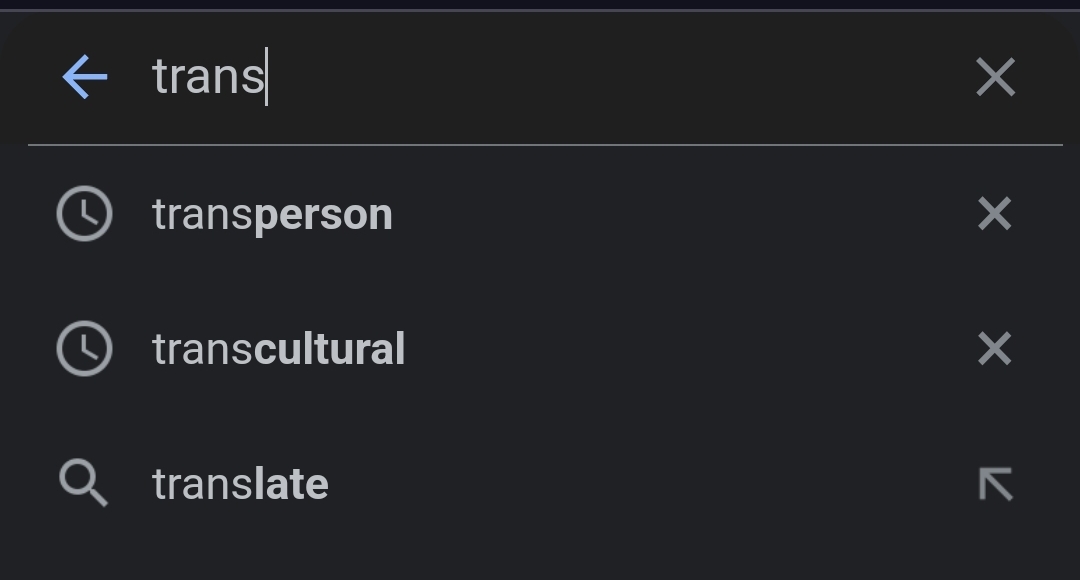
Task: Clear the search field with the X icon
Action: pyautogui.click(x=995, y=77)
